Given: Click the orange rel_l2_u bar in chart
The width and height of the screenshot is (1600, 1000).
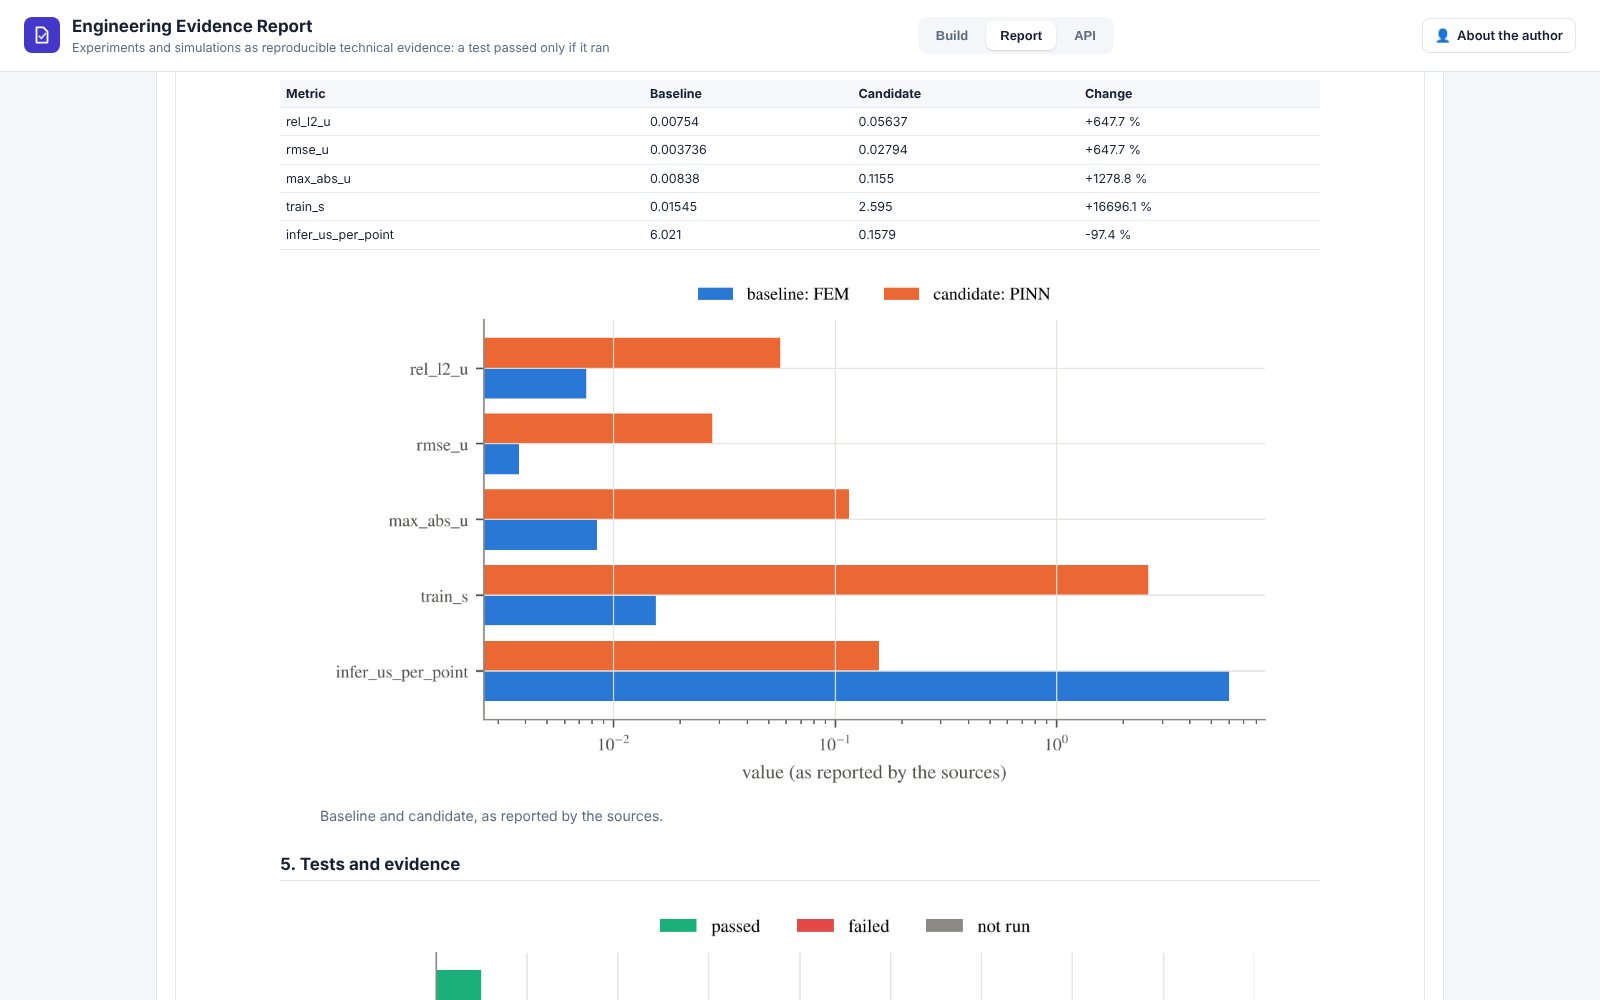Looking at the screenshot, I should (632, 353).
